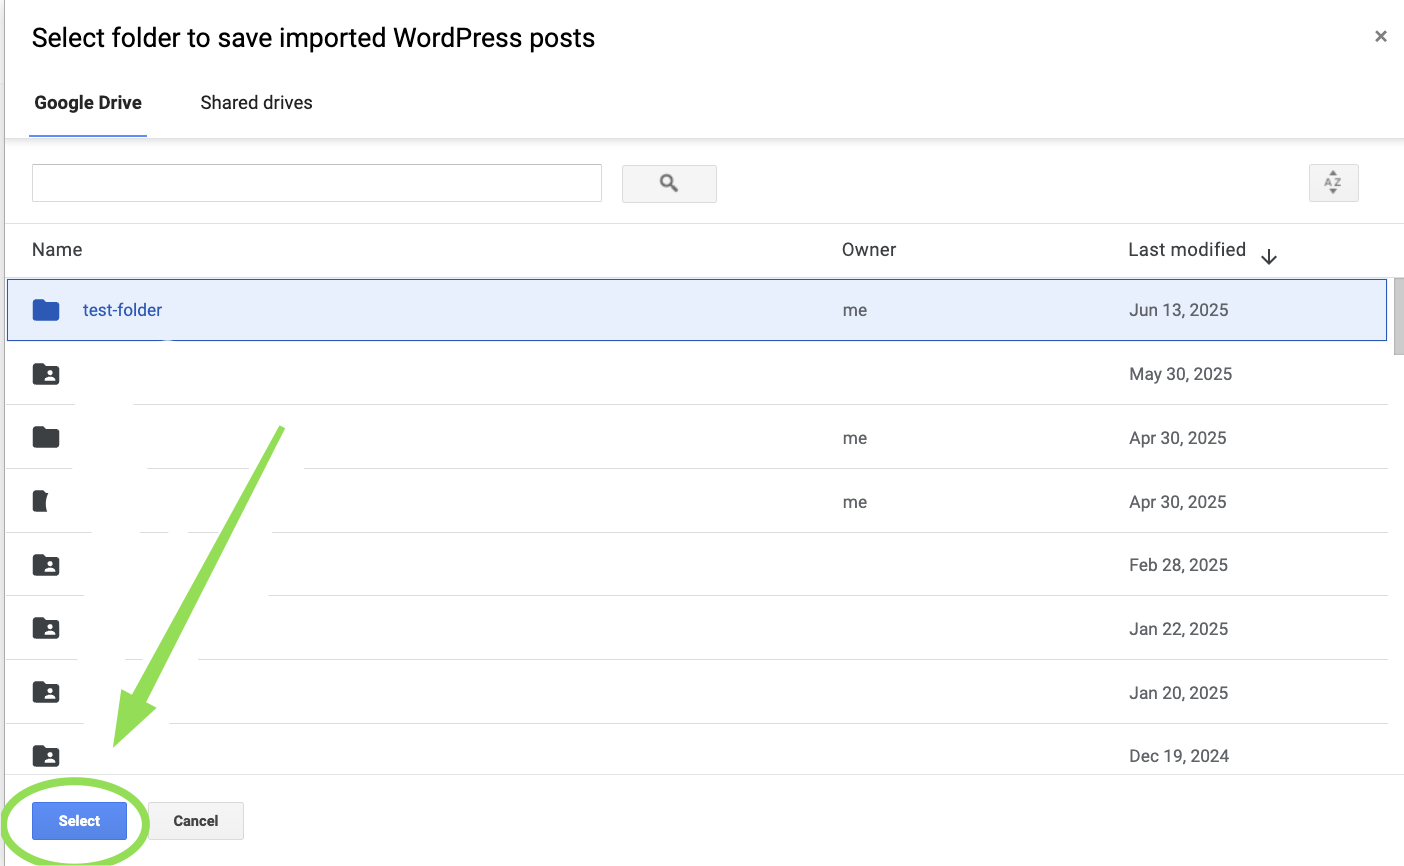
Task: Click the Jun 13, 2025 date cell
Action: pos(1179,310)
